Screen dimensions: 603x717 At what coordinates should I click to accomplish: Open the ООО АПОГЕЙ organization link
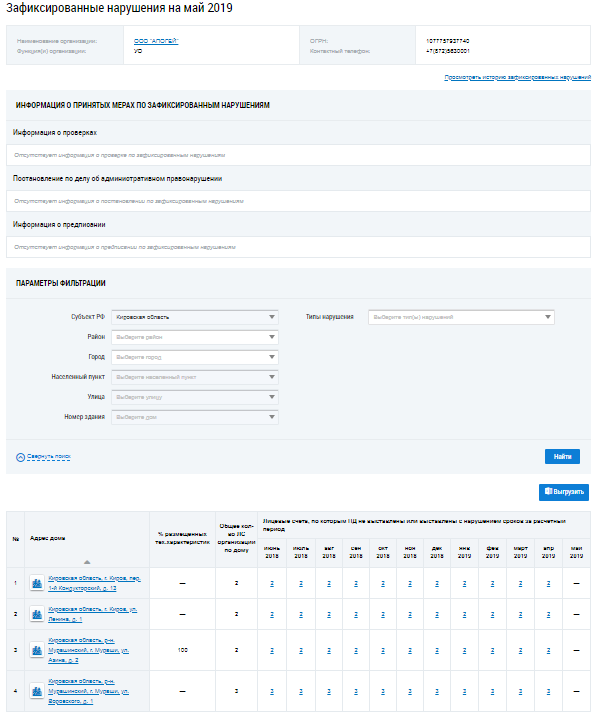[155, 40]
